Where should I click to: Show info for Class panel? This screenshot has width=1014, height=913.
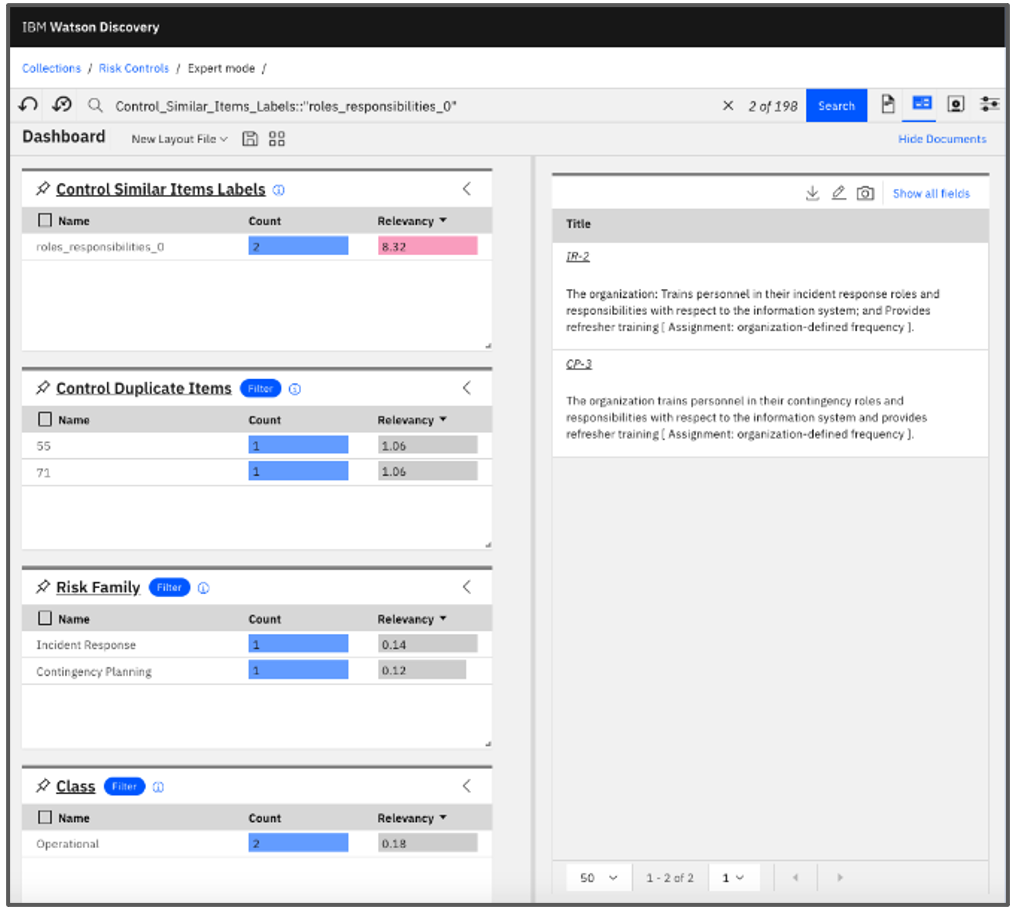(x=158, y=787)
